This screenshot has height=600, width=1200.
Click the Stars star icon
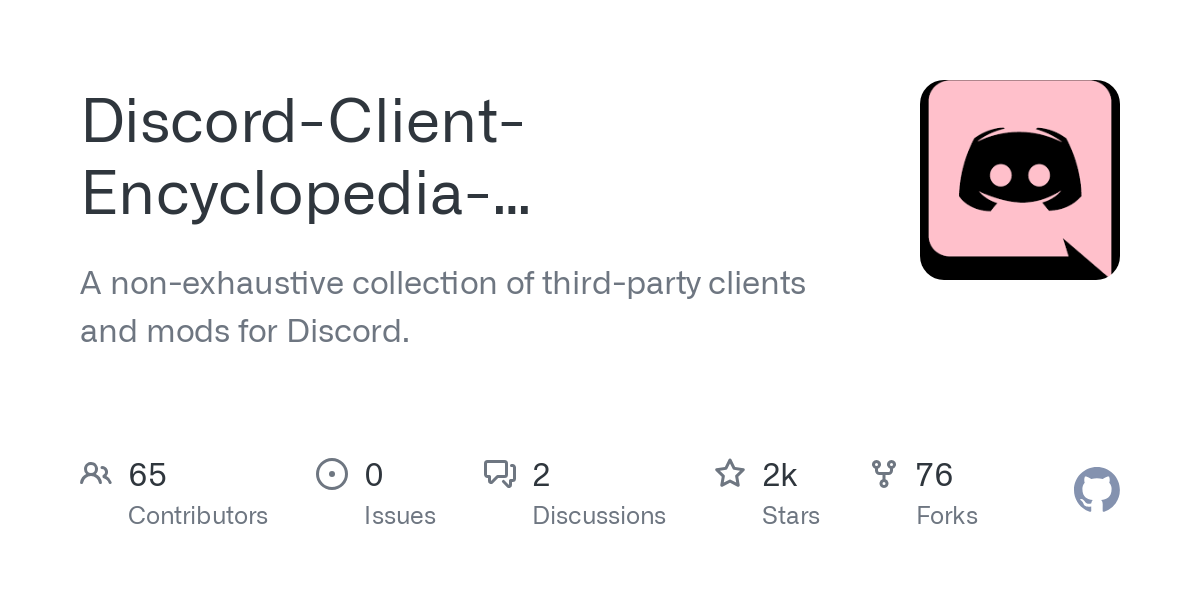click(x=730, y=474)
